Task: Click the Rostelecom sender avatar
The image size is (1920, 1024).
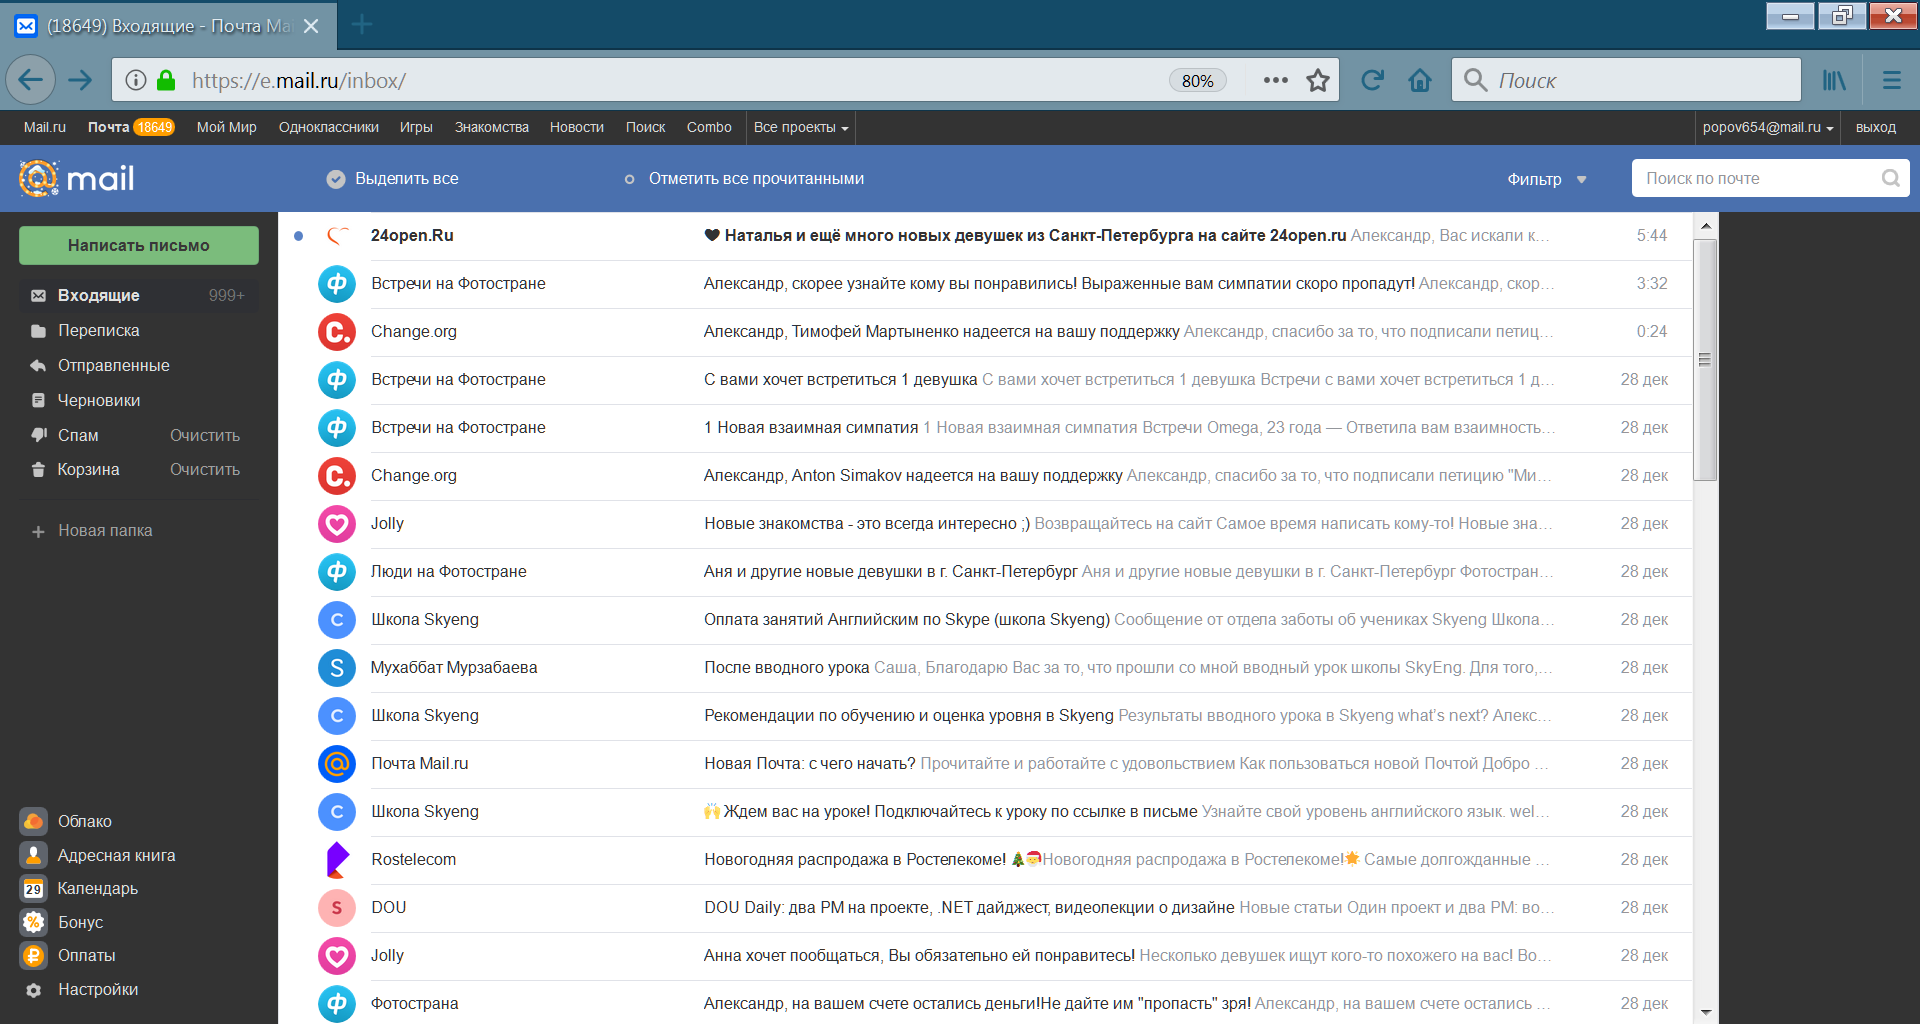Action: [x=337, y=859]
